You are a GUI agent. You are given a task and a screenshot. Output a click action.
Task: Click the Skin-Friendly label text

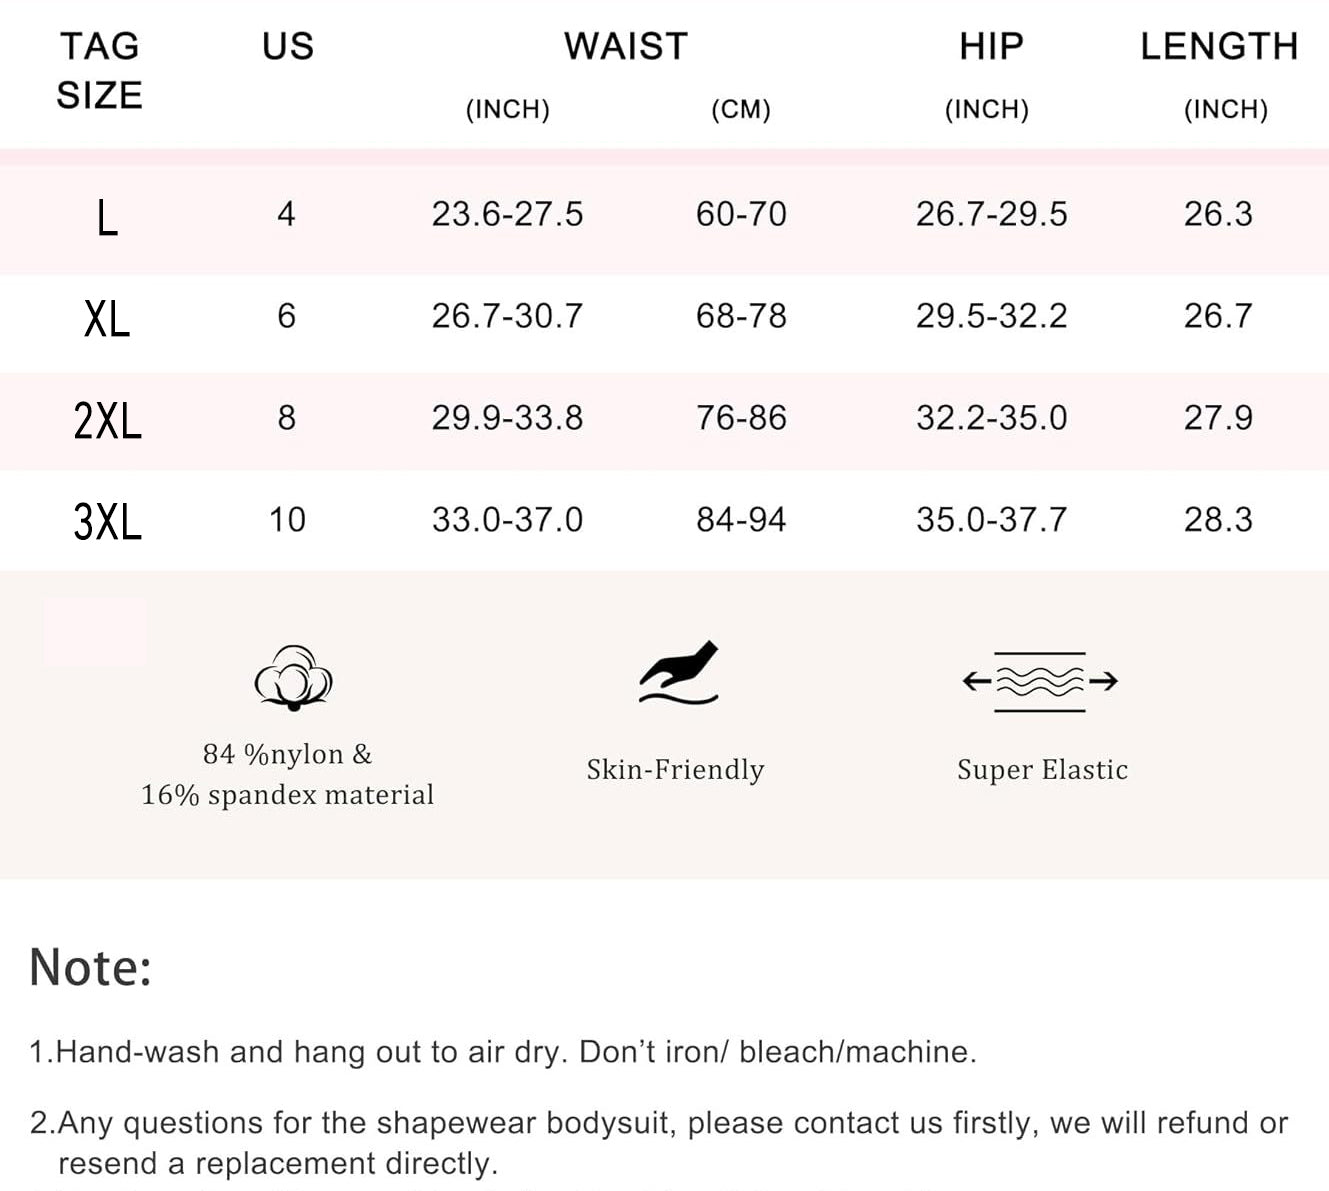point(675,769)
